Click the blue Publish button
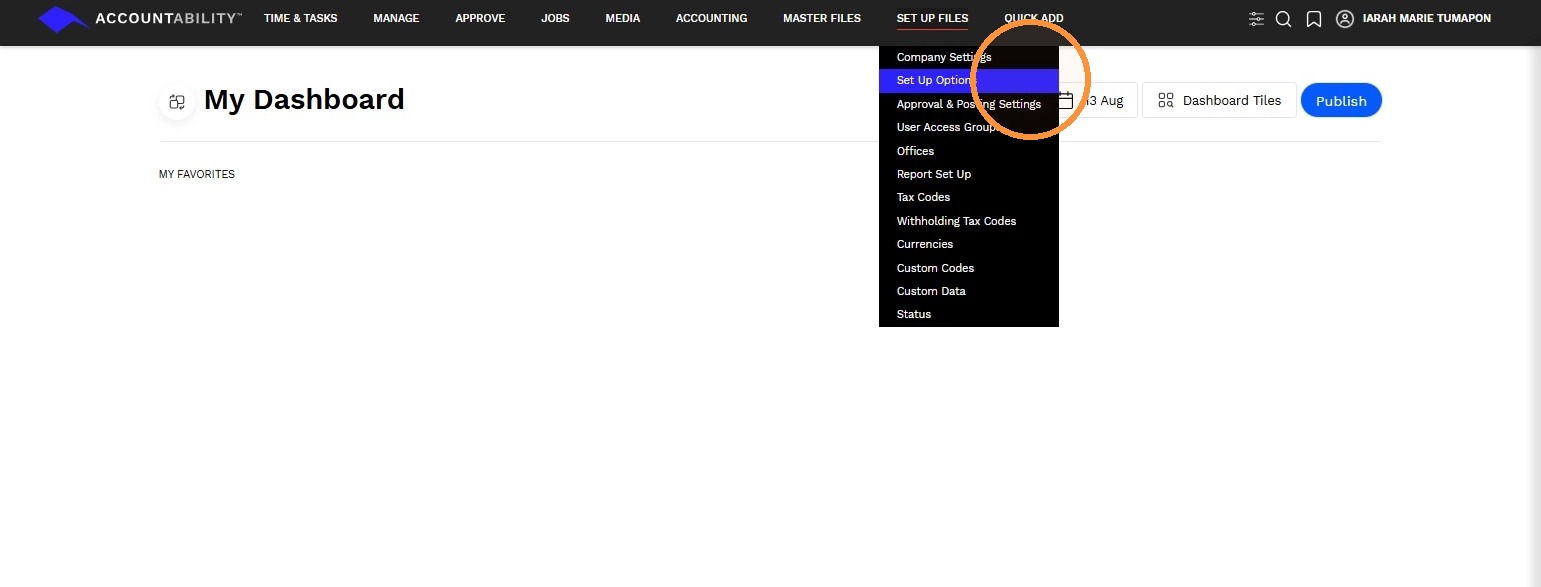 point(1341,100)
